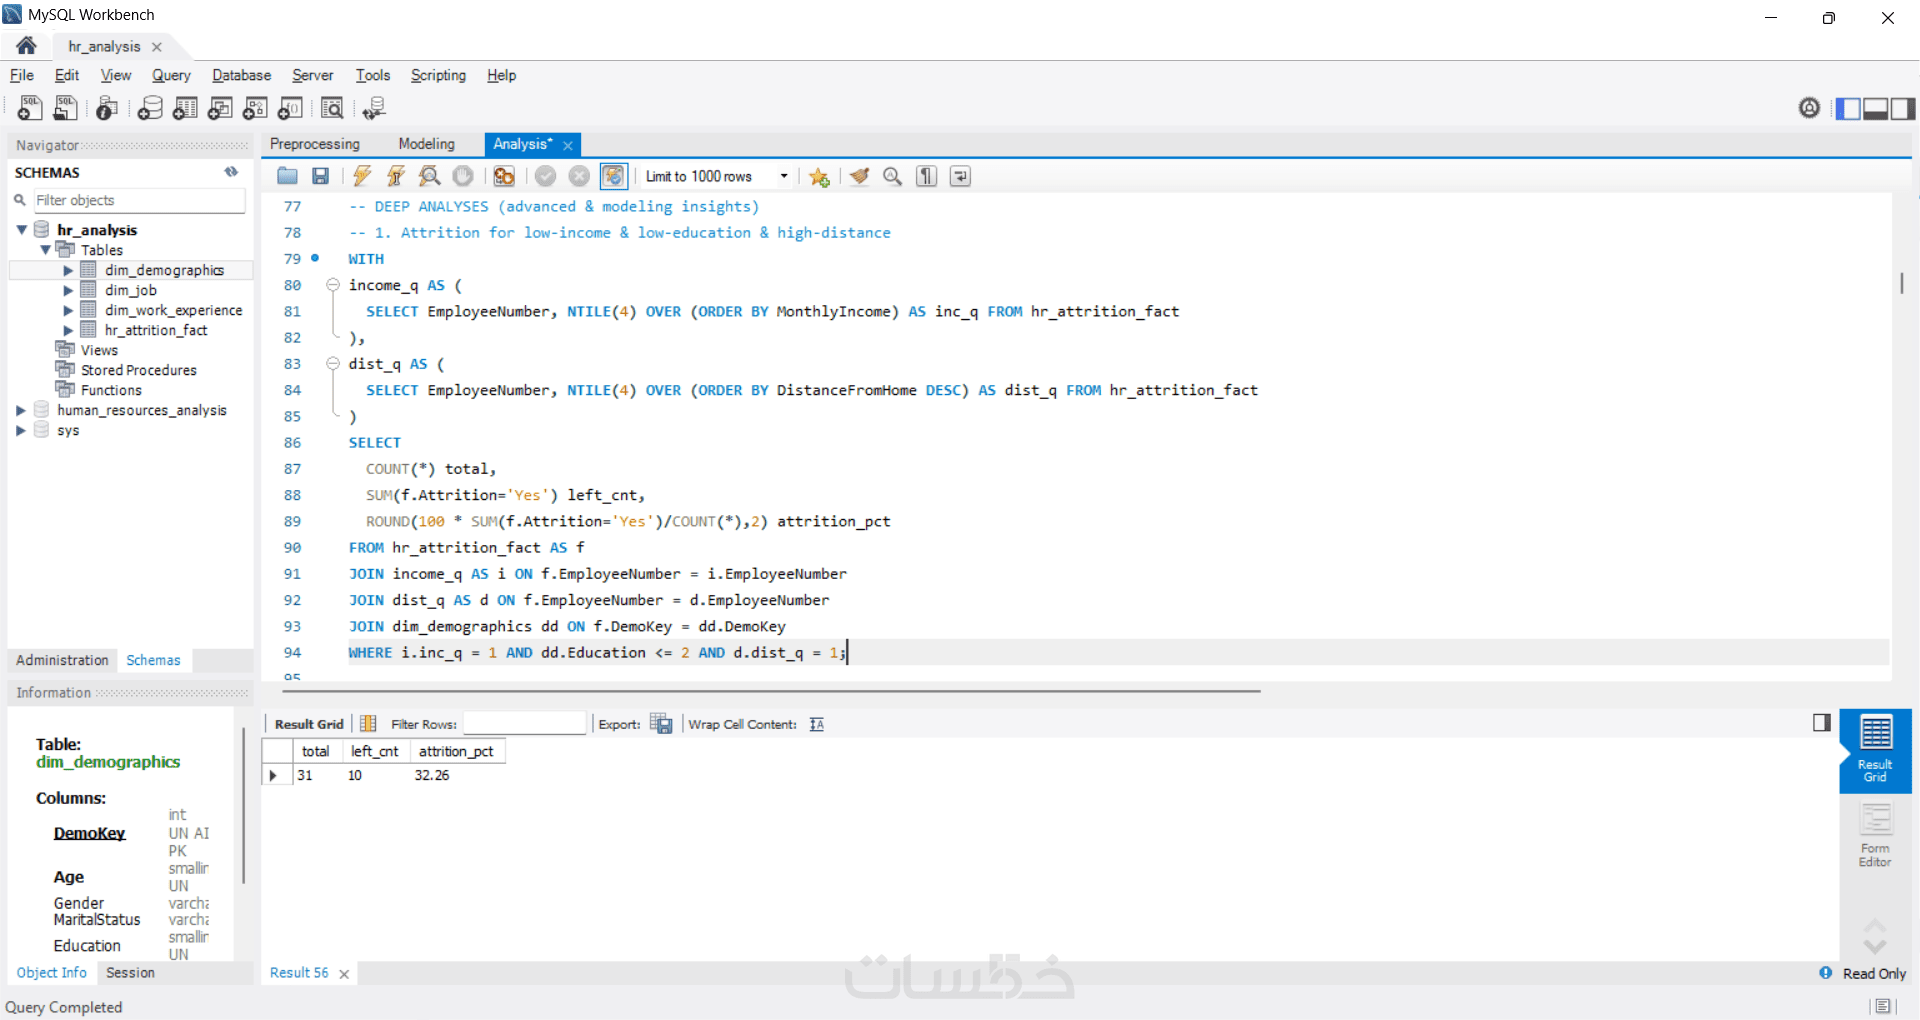Create a new table icon
The image size is (1920, 1020).
185,108
